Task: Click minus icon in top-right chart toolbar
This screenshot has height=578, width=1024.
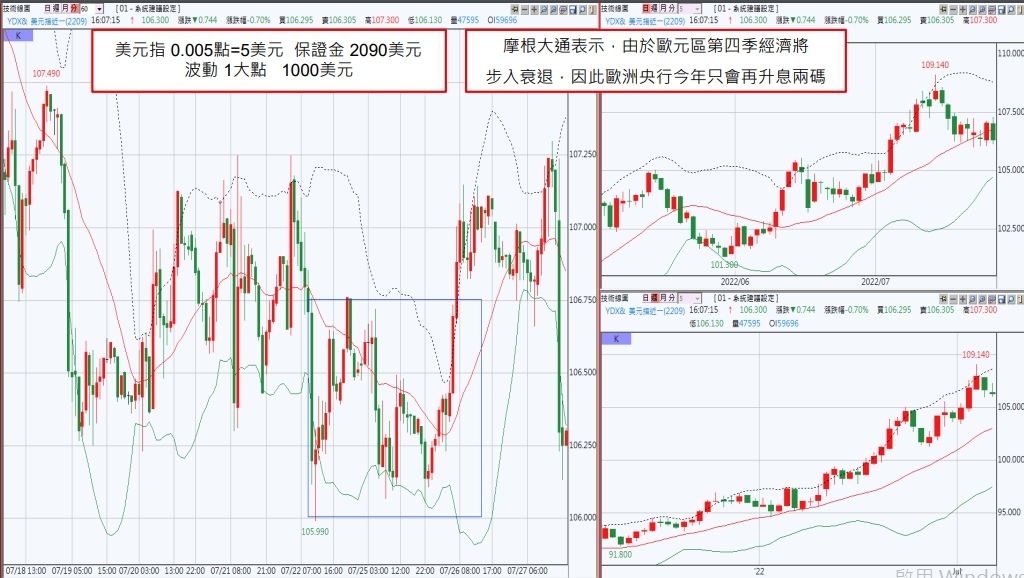Action: (x=953, y=9)
